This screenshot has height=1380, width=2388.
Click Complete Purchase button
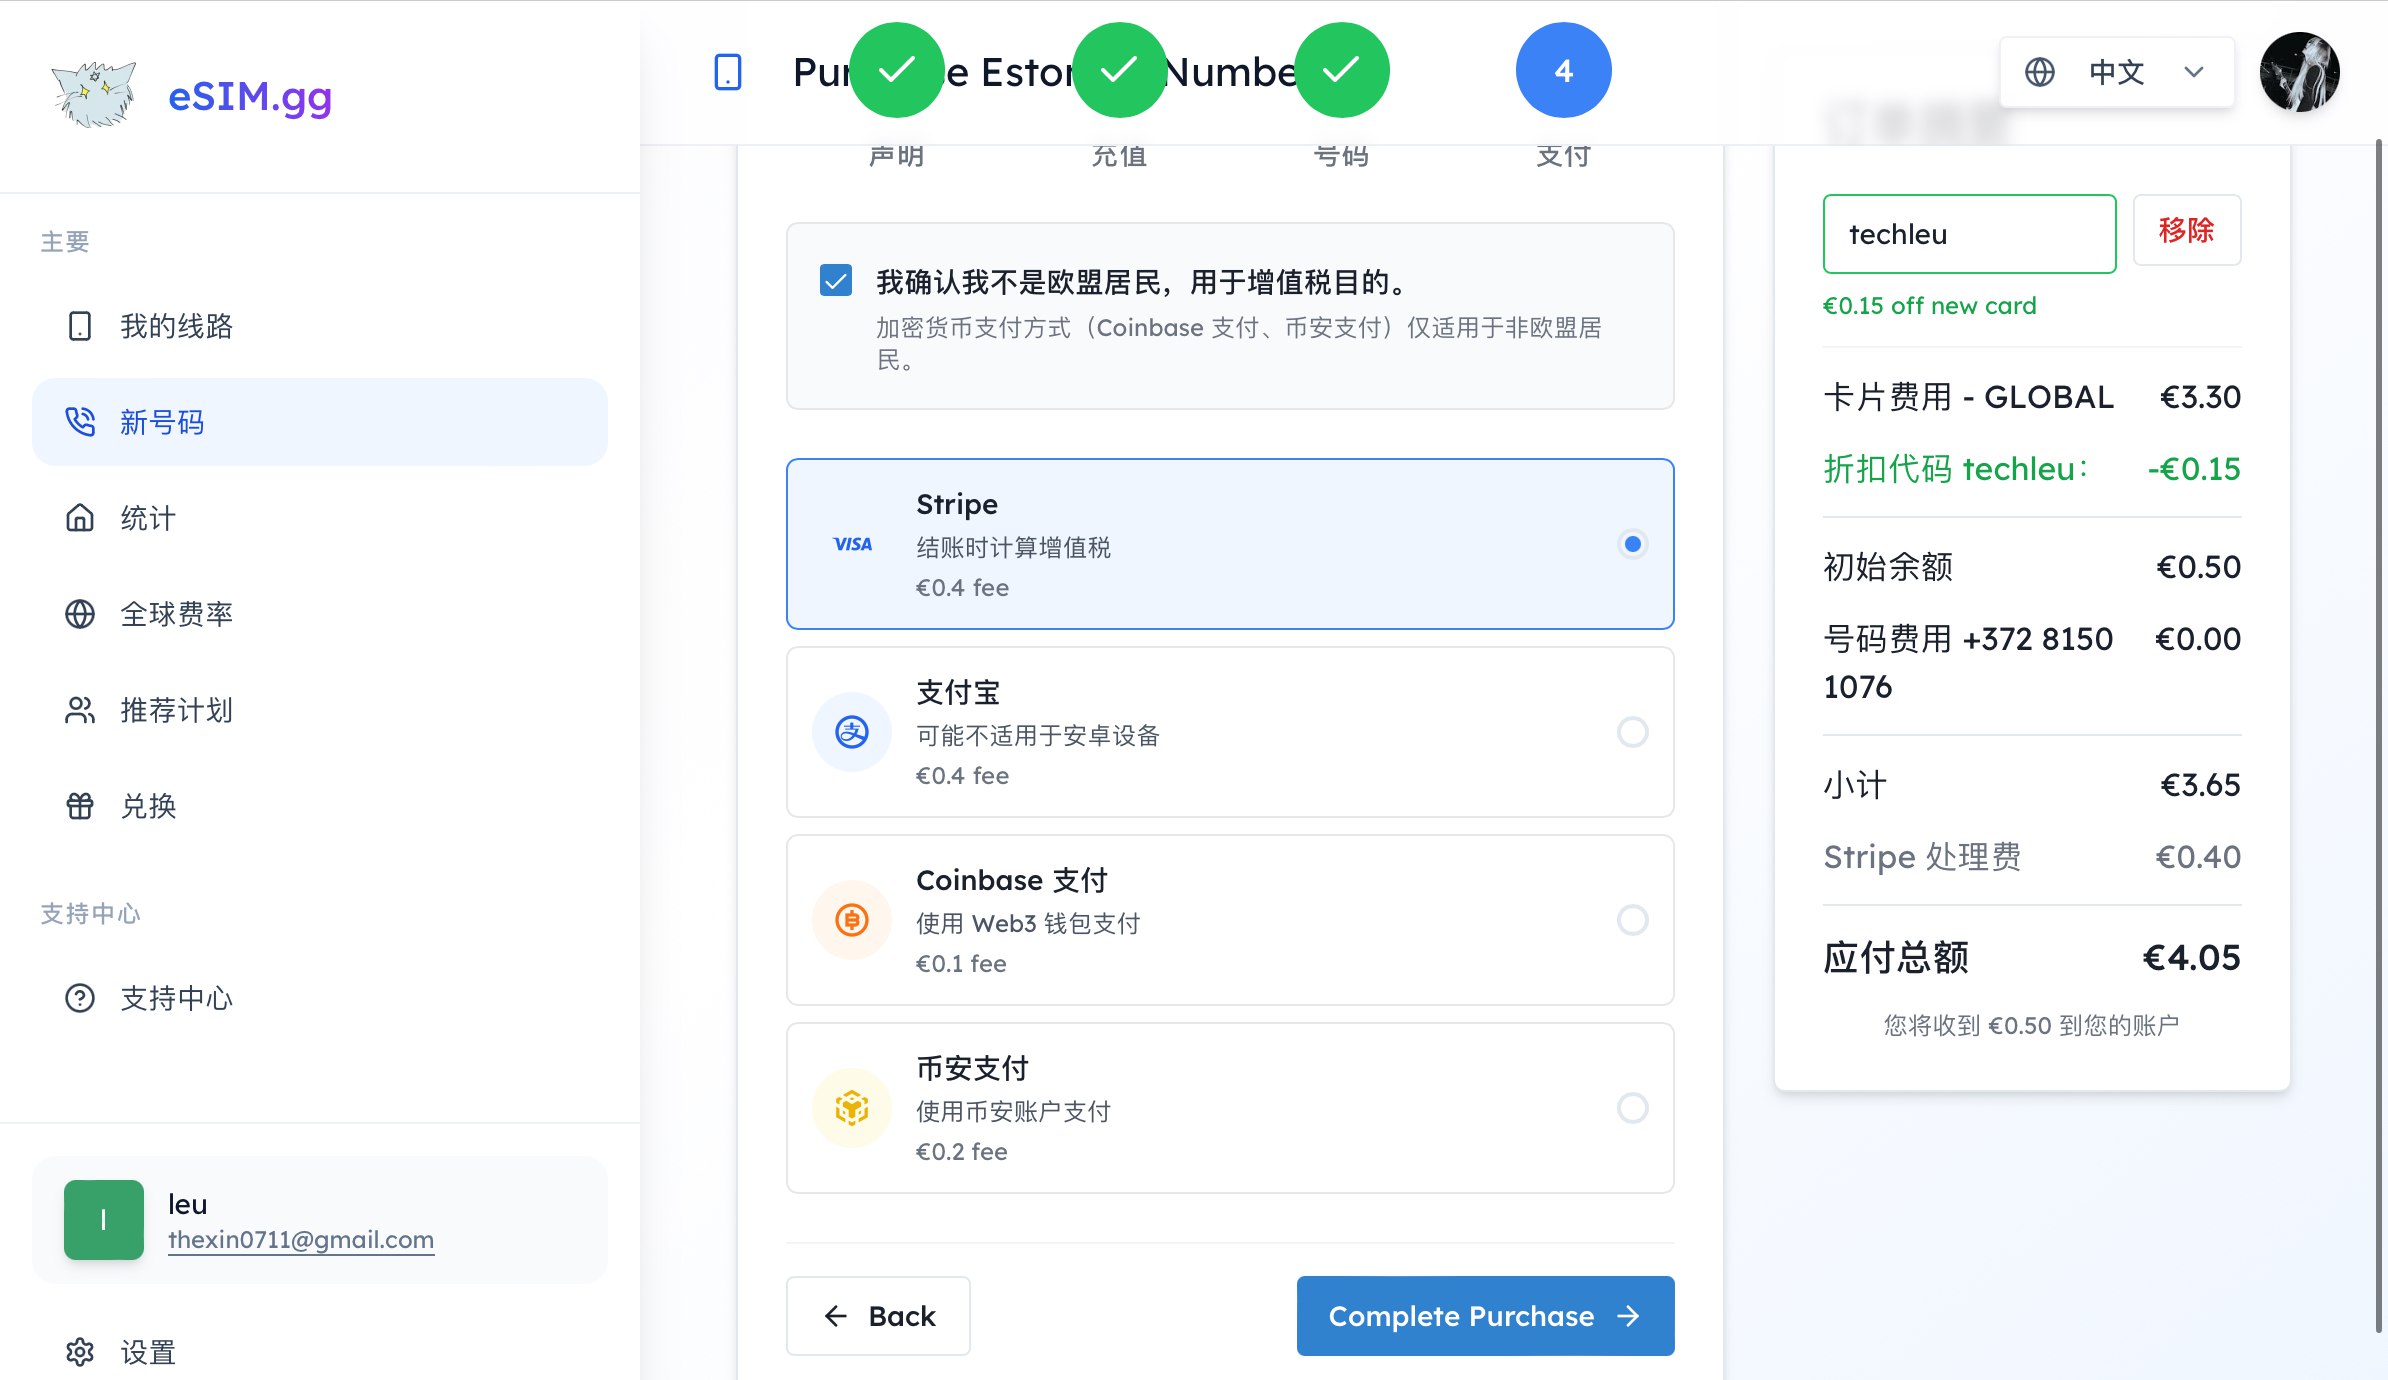tap(1486, 1316)
